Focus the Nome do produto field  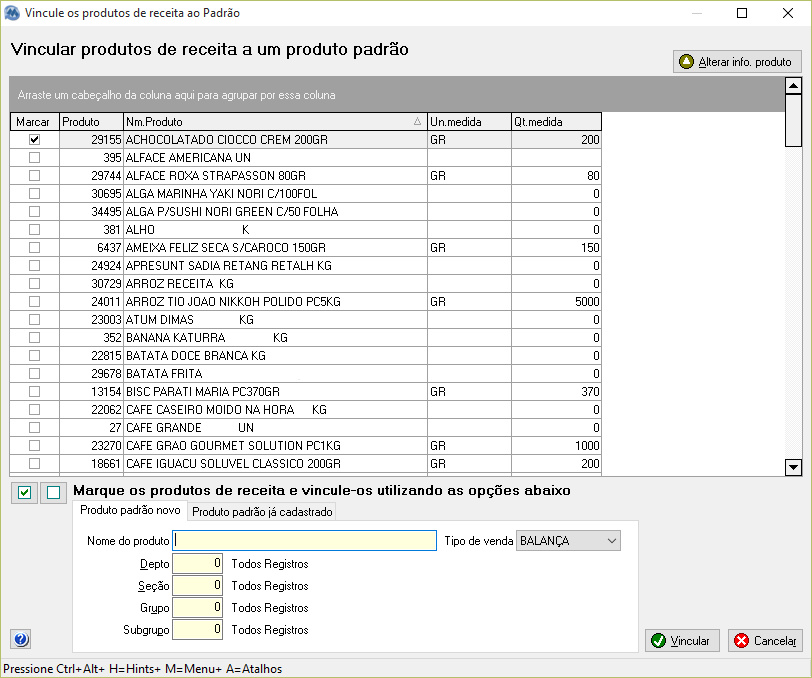coord(304,541)
